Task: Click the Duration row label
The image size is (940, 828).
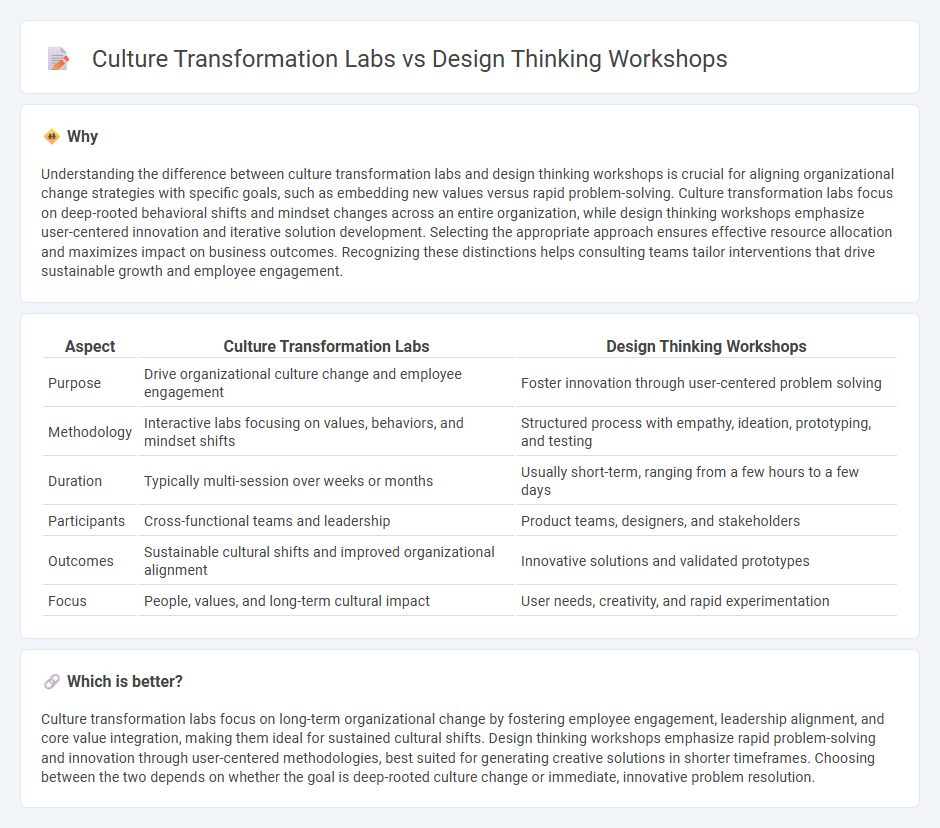Action: 75,481
